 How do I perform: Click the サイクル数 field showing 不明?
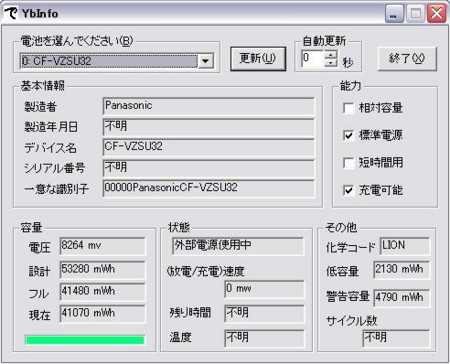(396, 338)
